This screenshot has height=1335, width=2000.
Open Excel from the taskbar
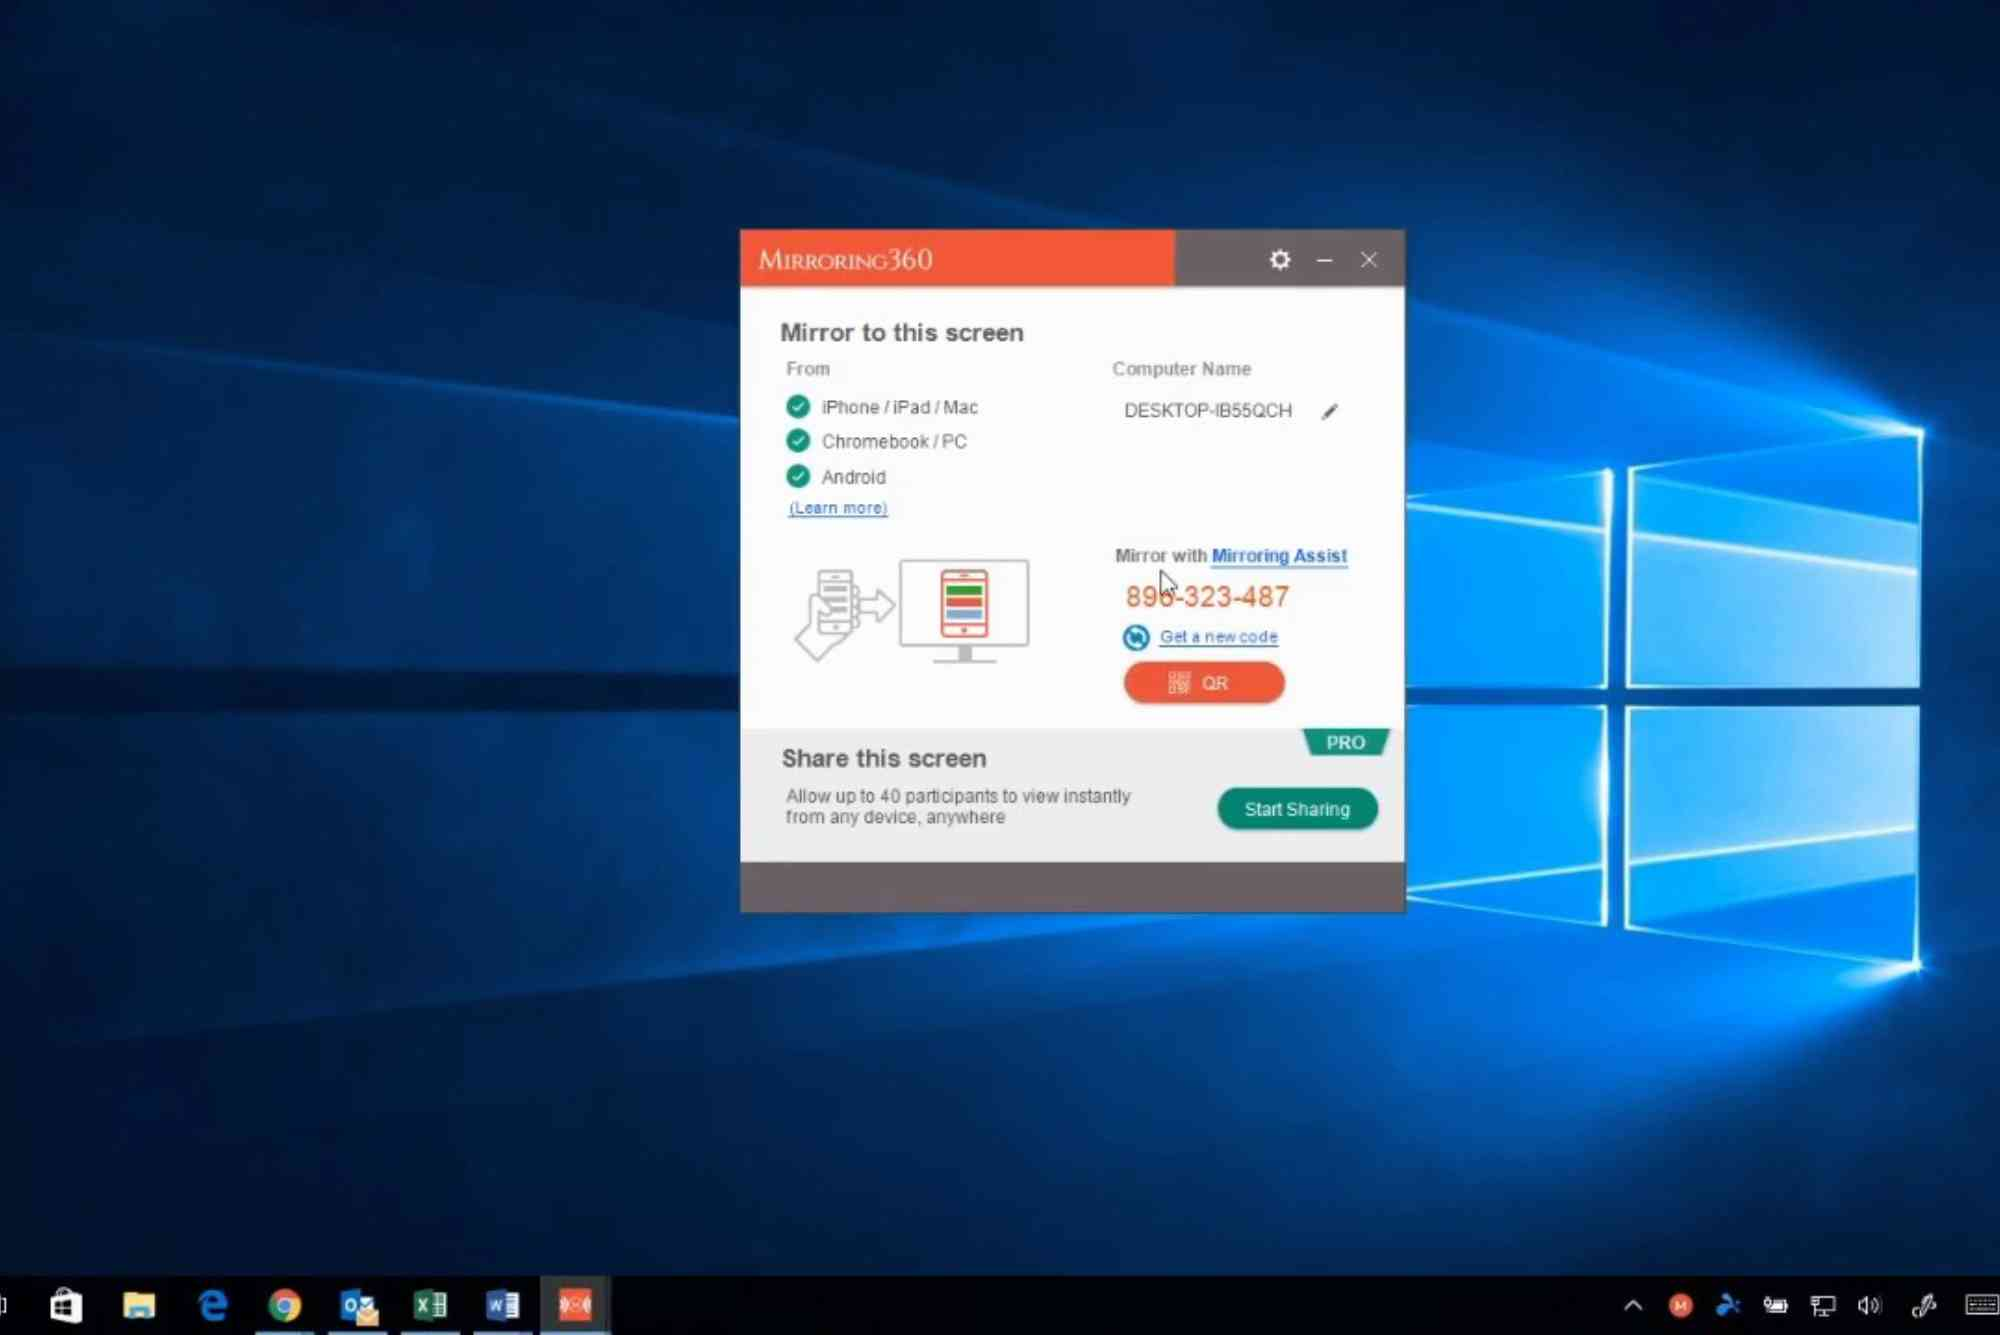coord(430,1304)
